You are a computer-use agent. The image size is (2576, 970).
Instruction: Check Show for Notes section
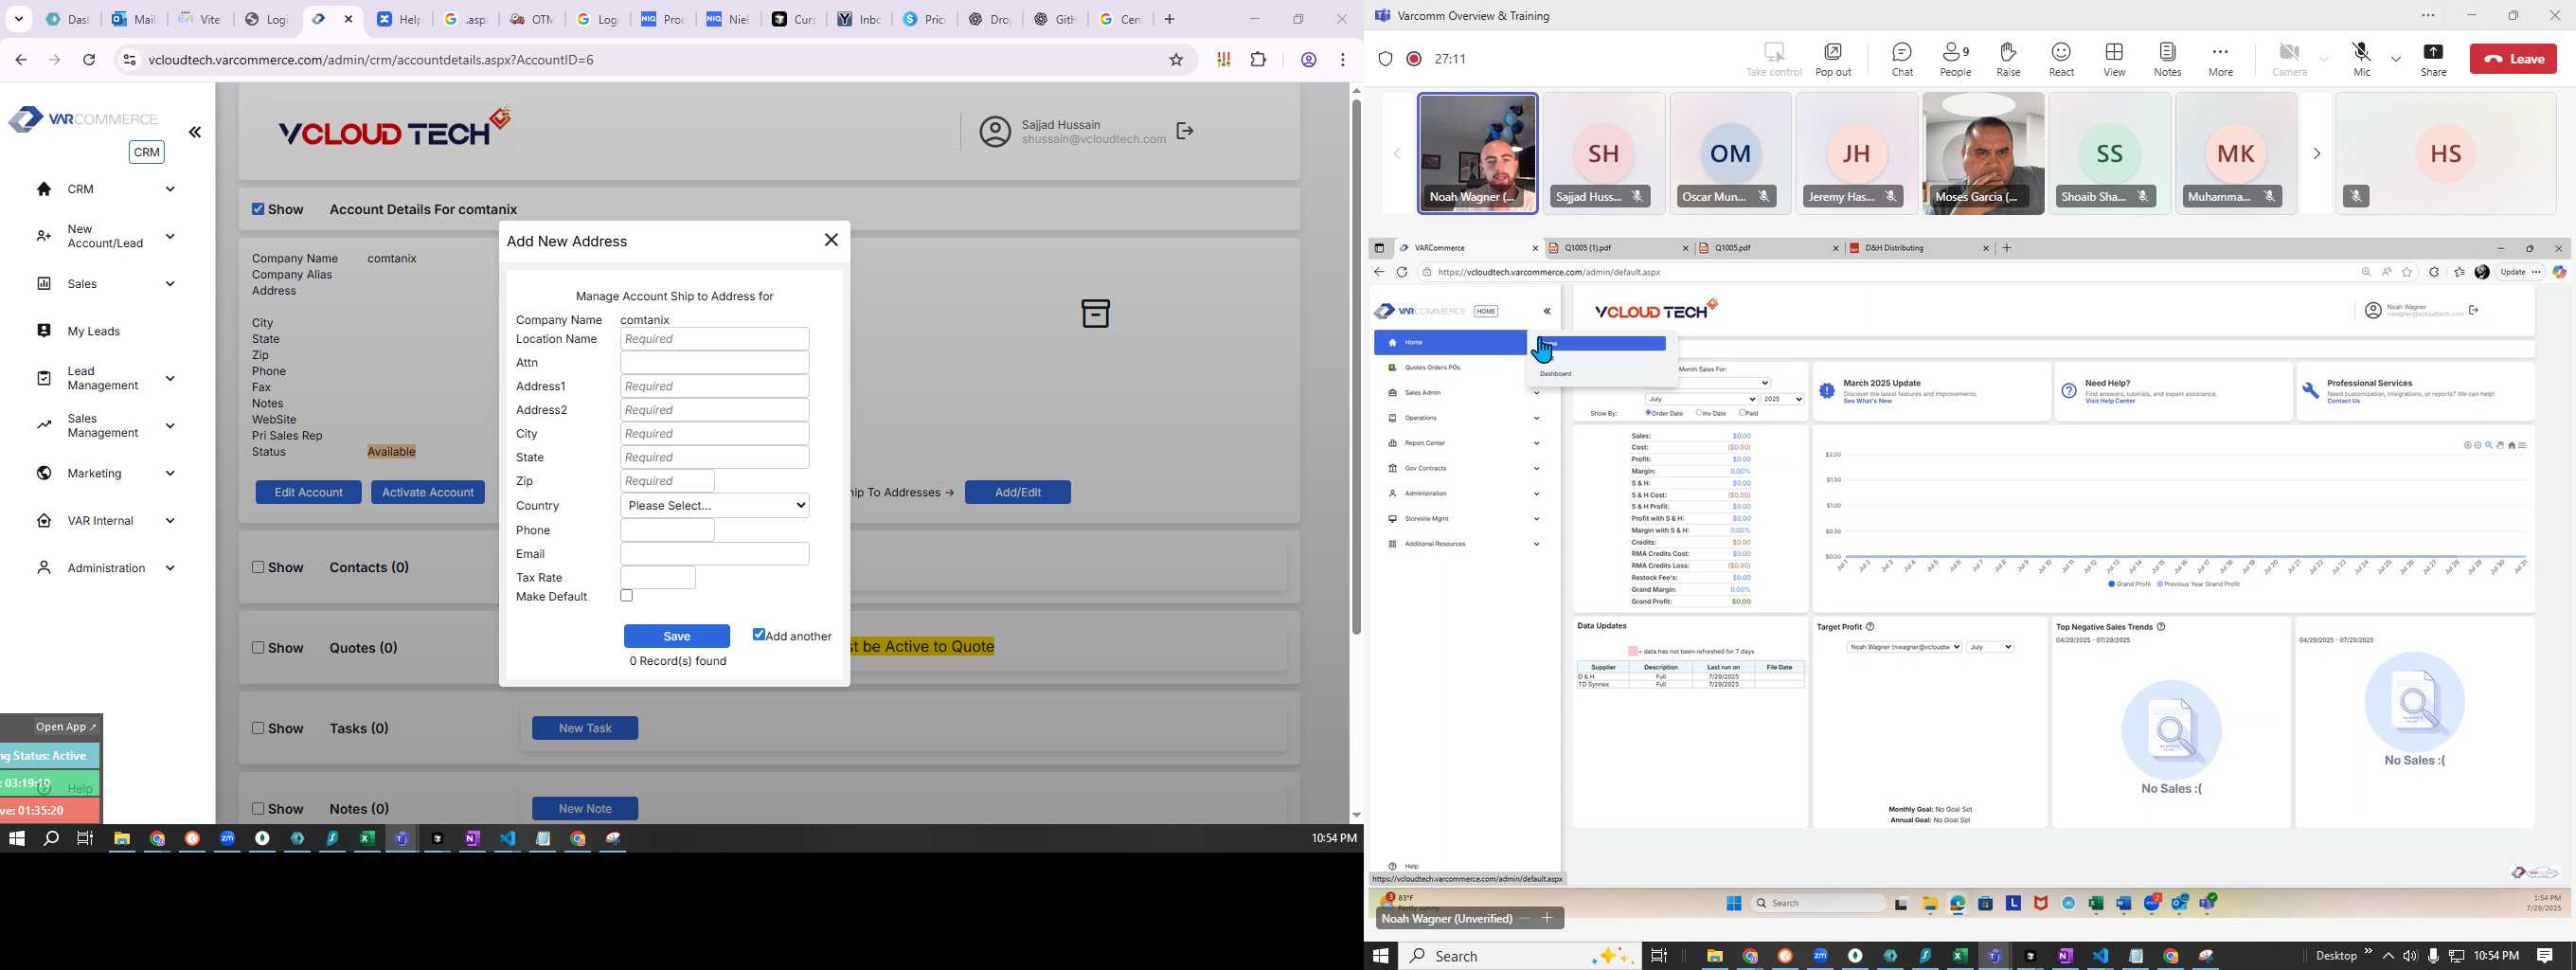tap(258, 808)
